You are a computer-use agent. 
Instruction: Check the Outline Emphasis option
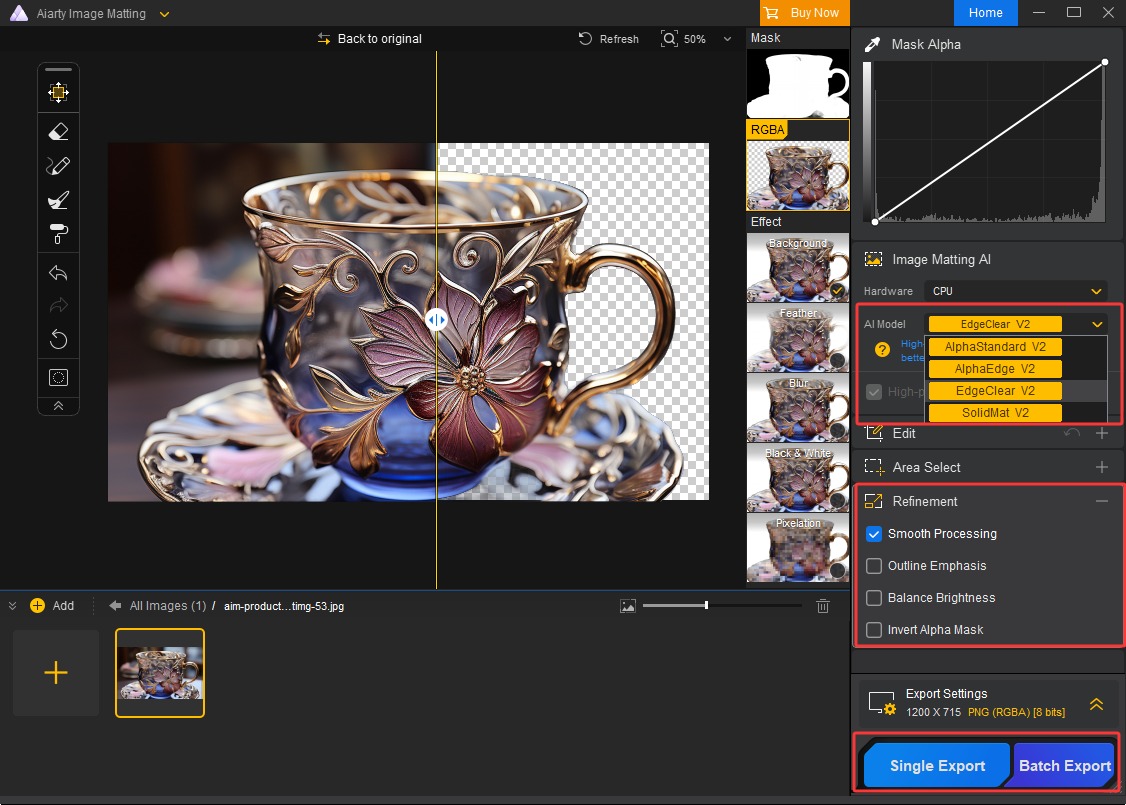click(874, 566)
